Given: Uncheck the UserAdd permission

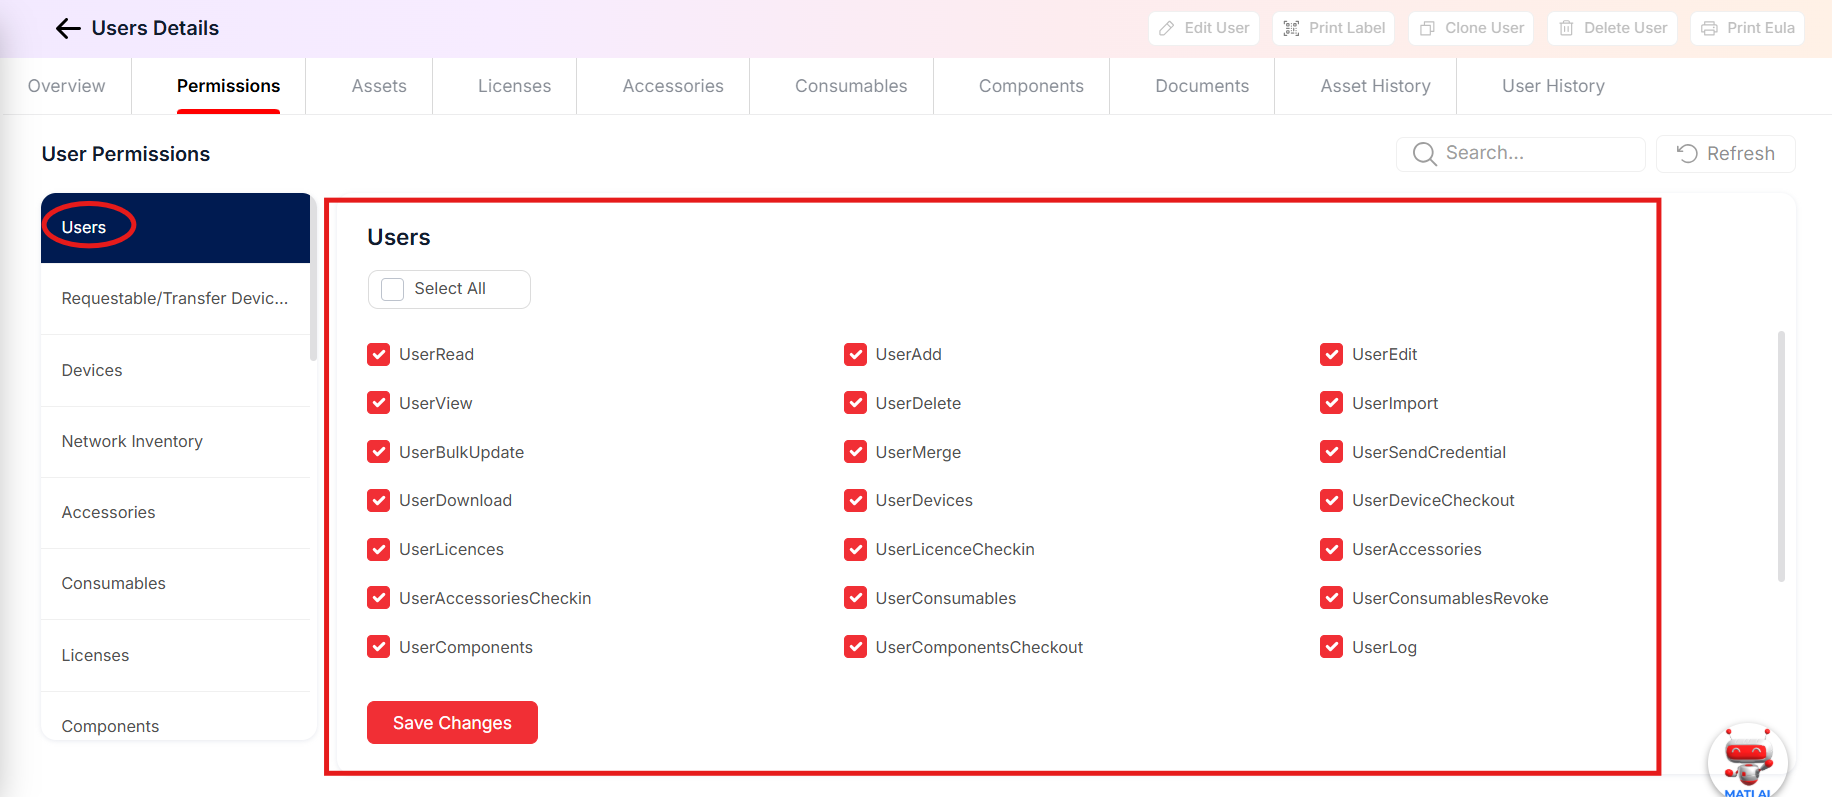Looking at the screenshot, I should pos(855,354).
